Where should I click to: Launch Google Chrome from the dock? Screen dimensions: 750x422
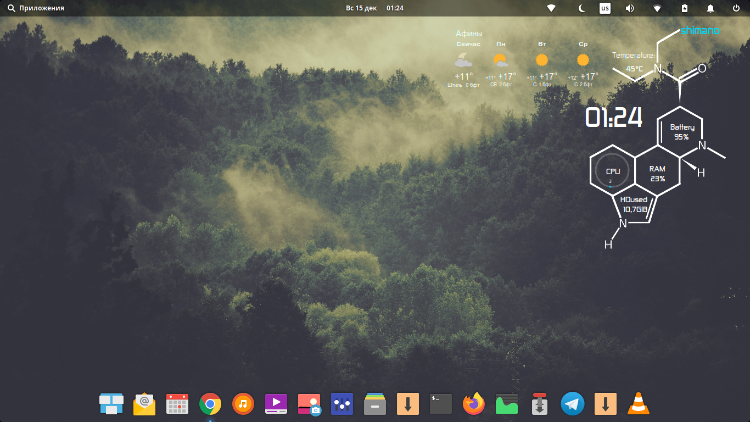pyautogui.click(x=210, y=404)
